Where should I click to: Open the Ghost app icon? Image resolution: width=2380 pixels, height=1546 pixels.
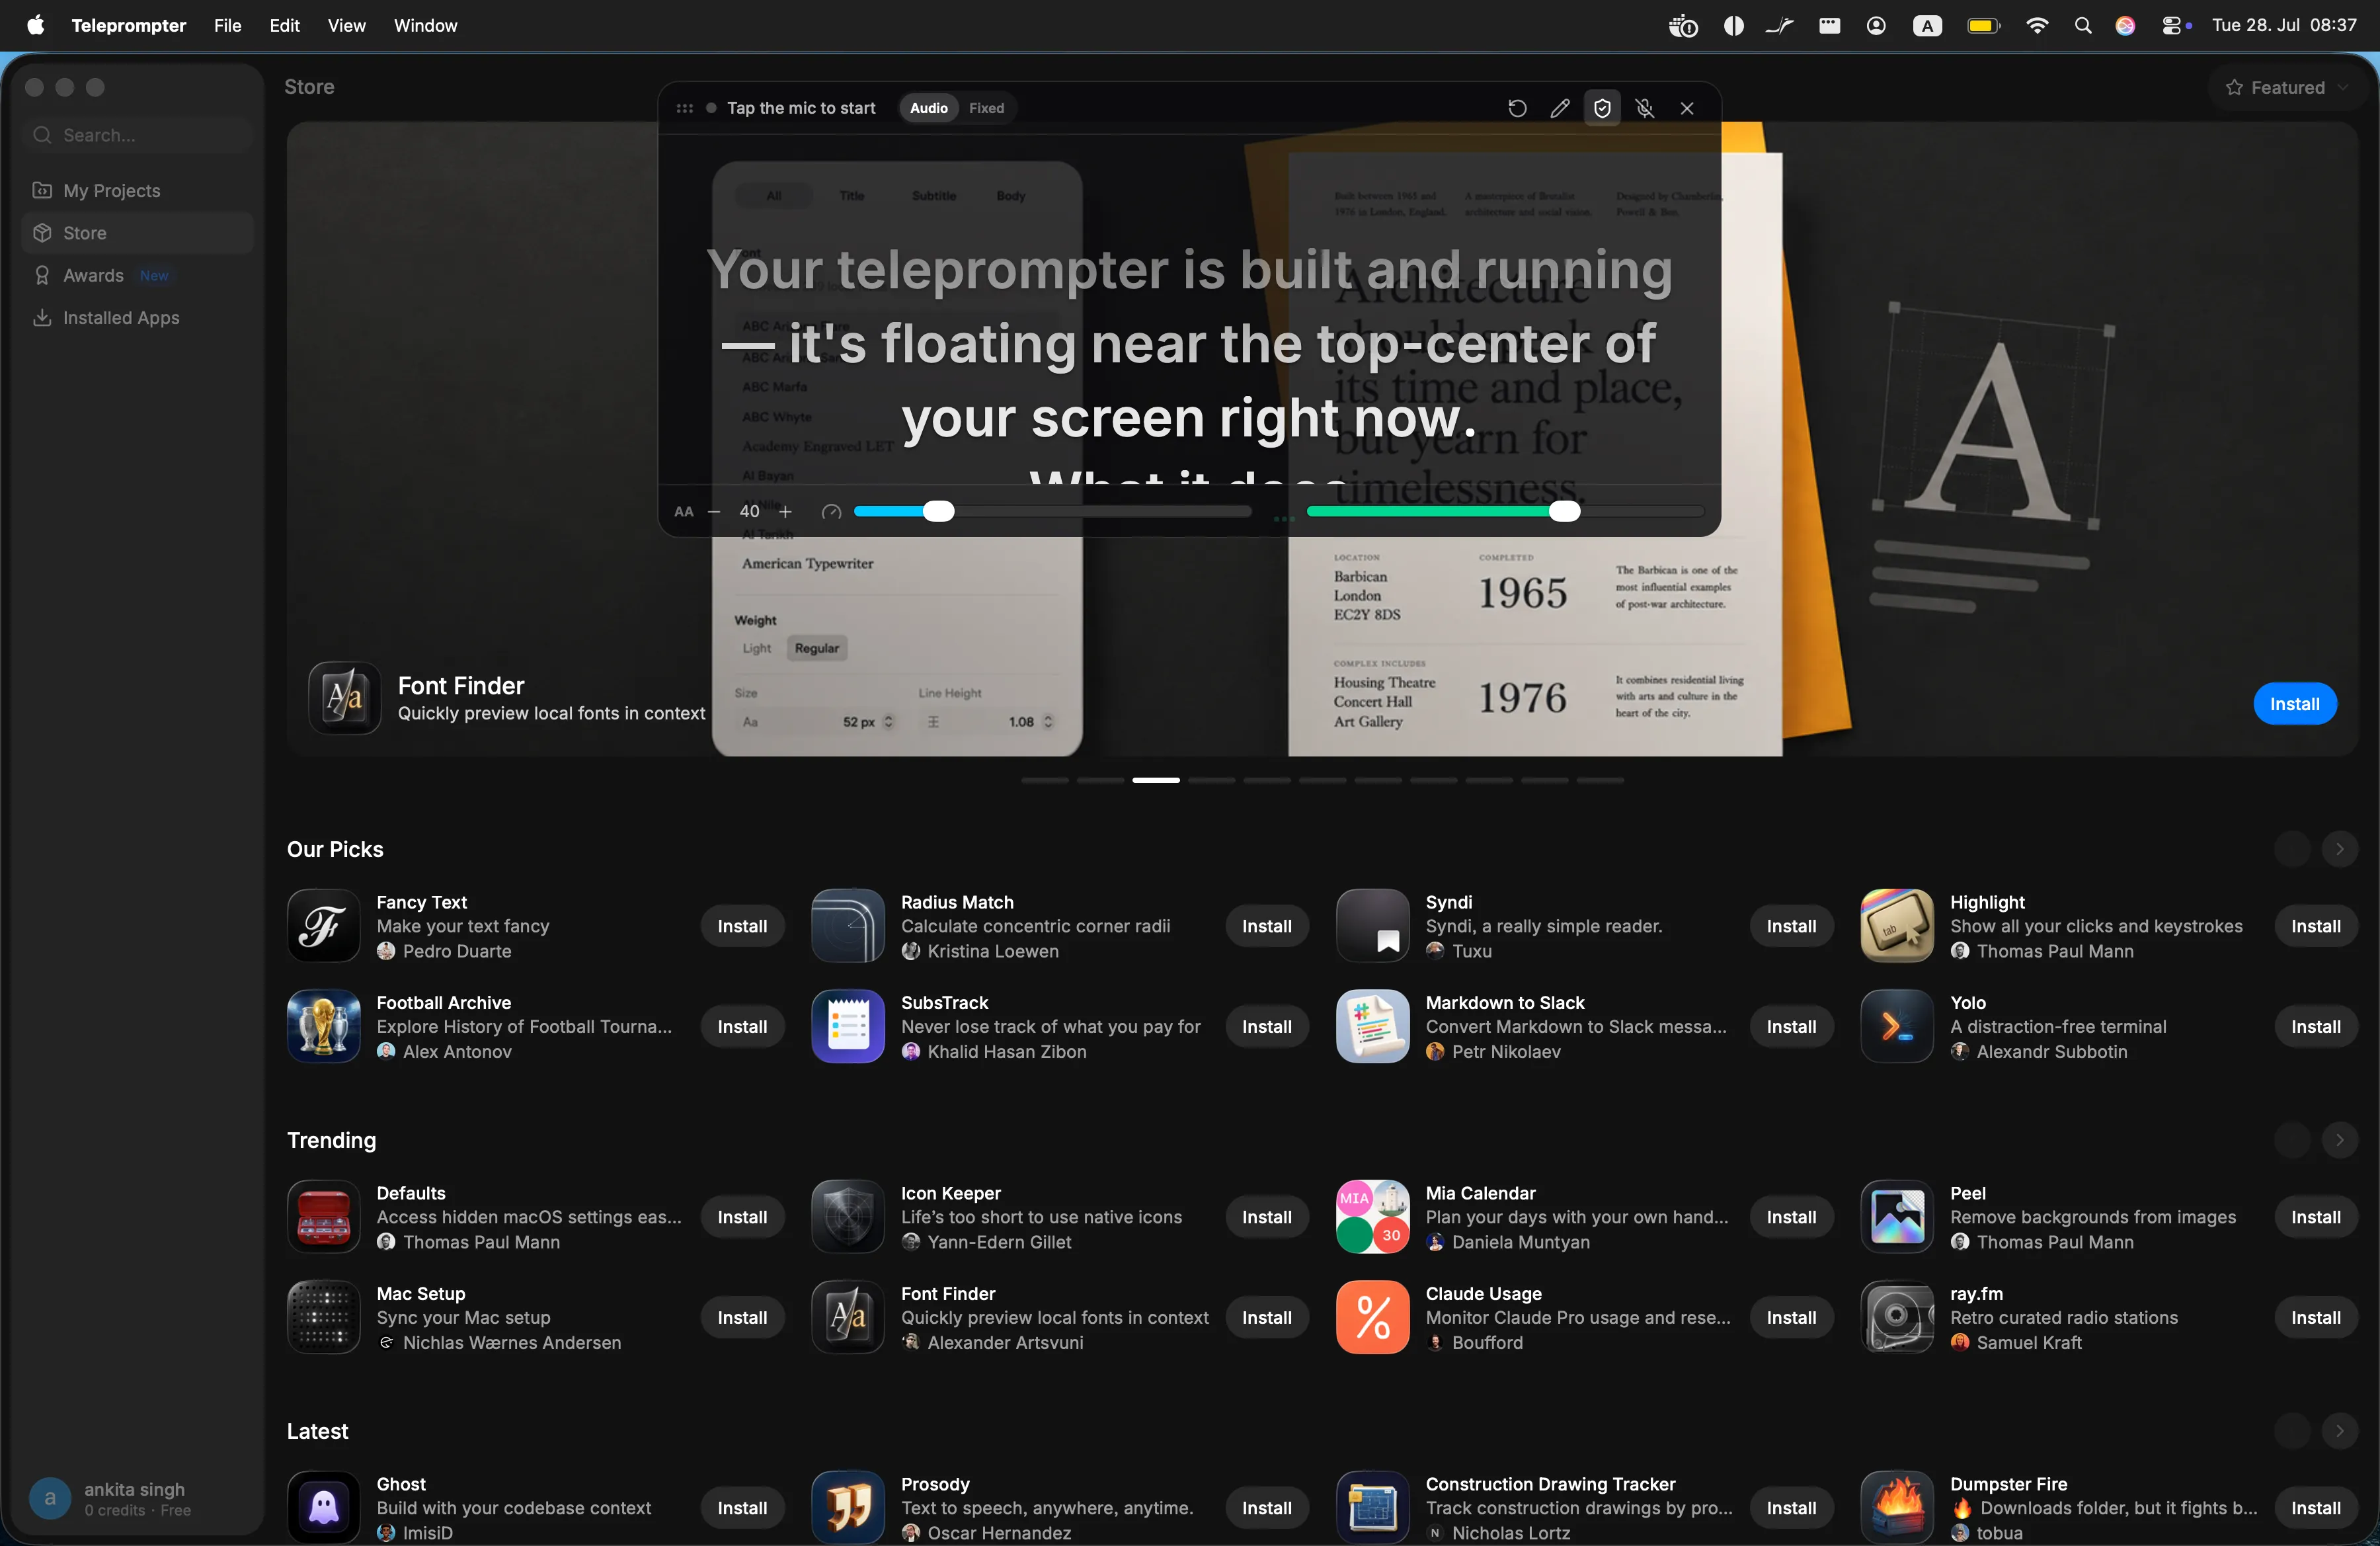323,1507
